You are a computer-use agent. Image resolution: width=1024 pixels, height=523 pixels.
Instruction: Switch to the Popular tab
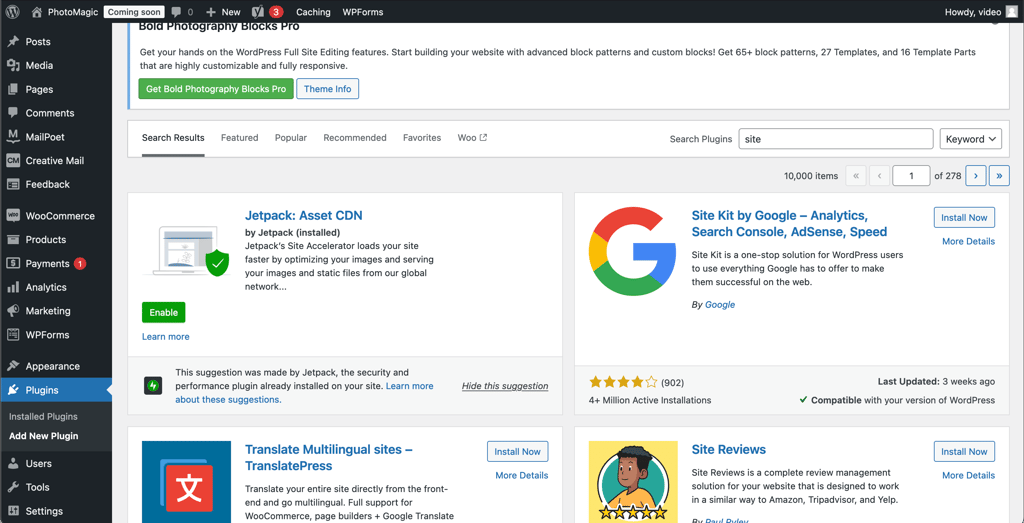click(x=291, y=138)
